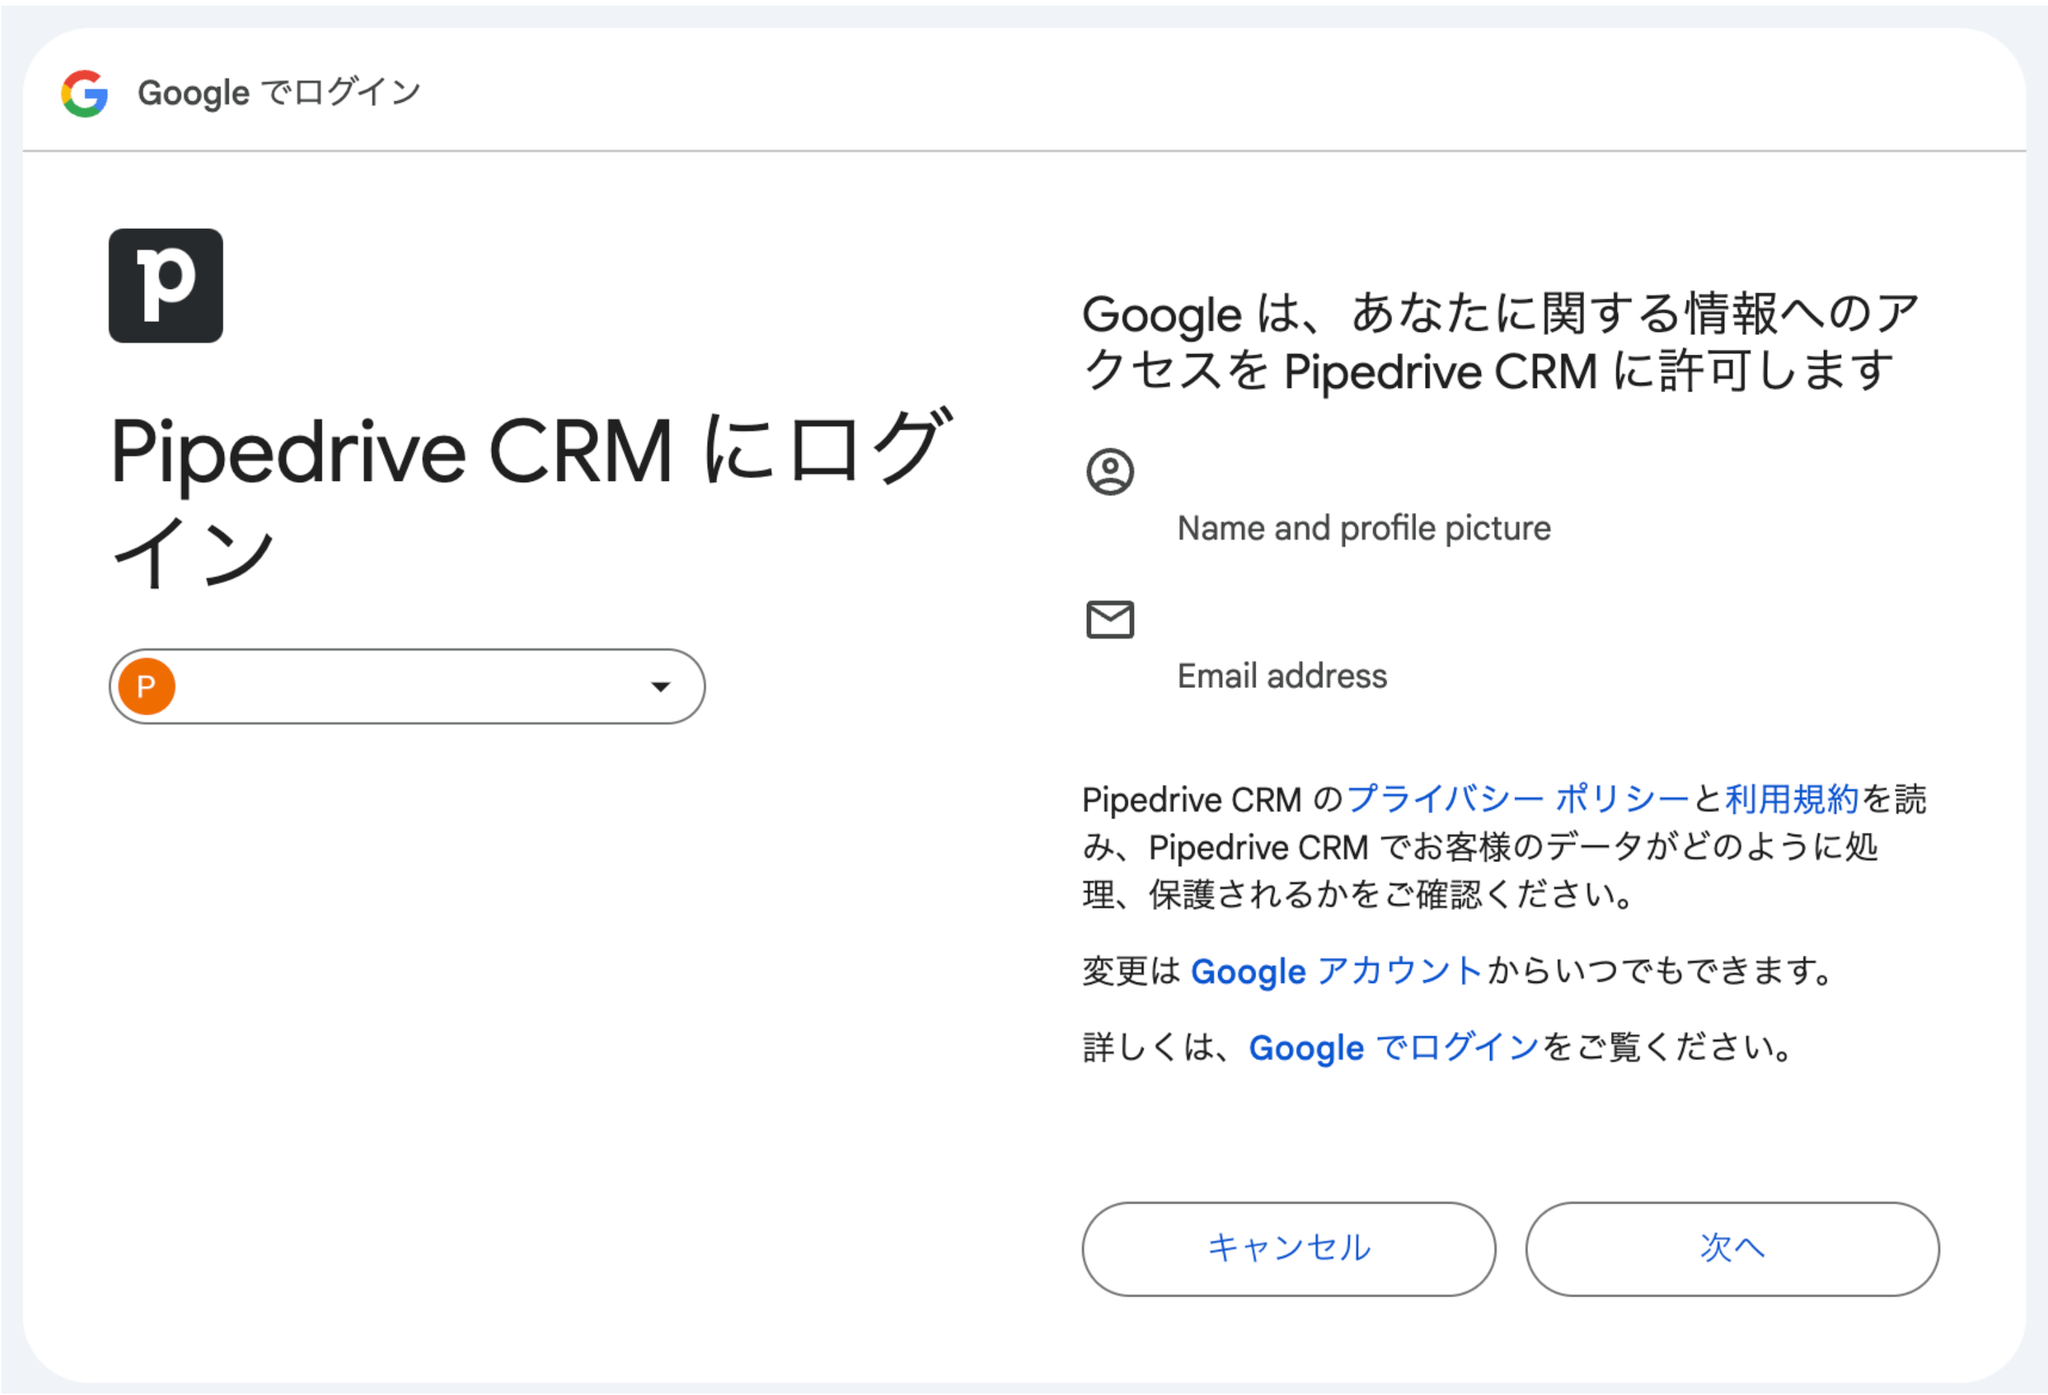Click the Google G logo

pos(85,93)
